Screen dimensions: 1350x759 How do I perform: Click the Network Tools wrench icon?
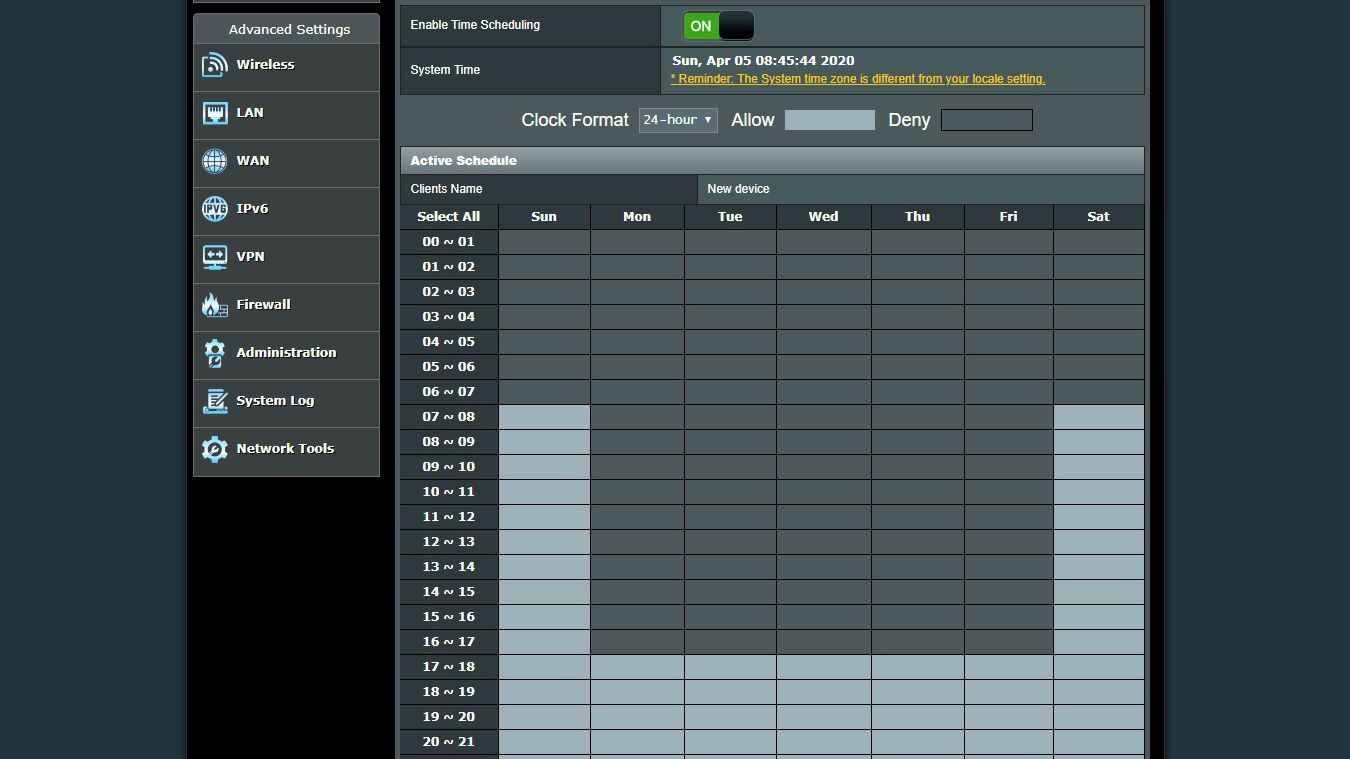coord(214,449)
